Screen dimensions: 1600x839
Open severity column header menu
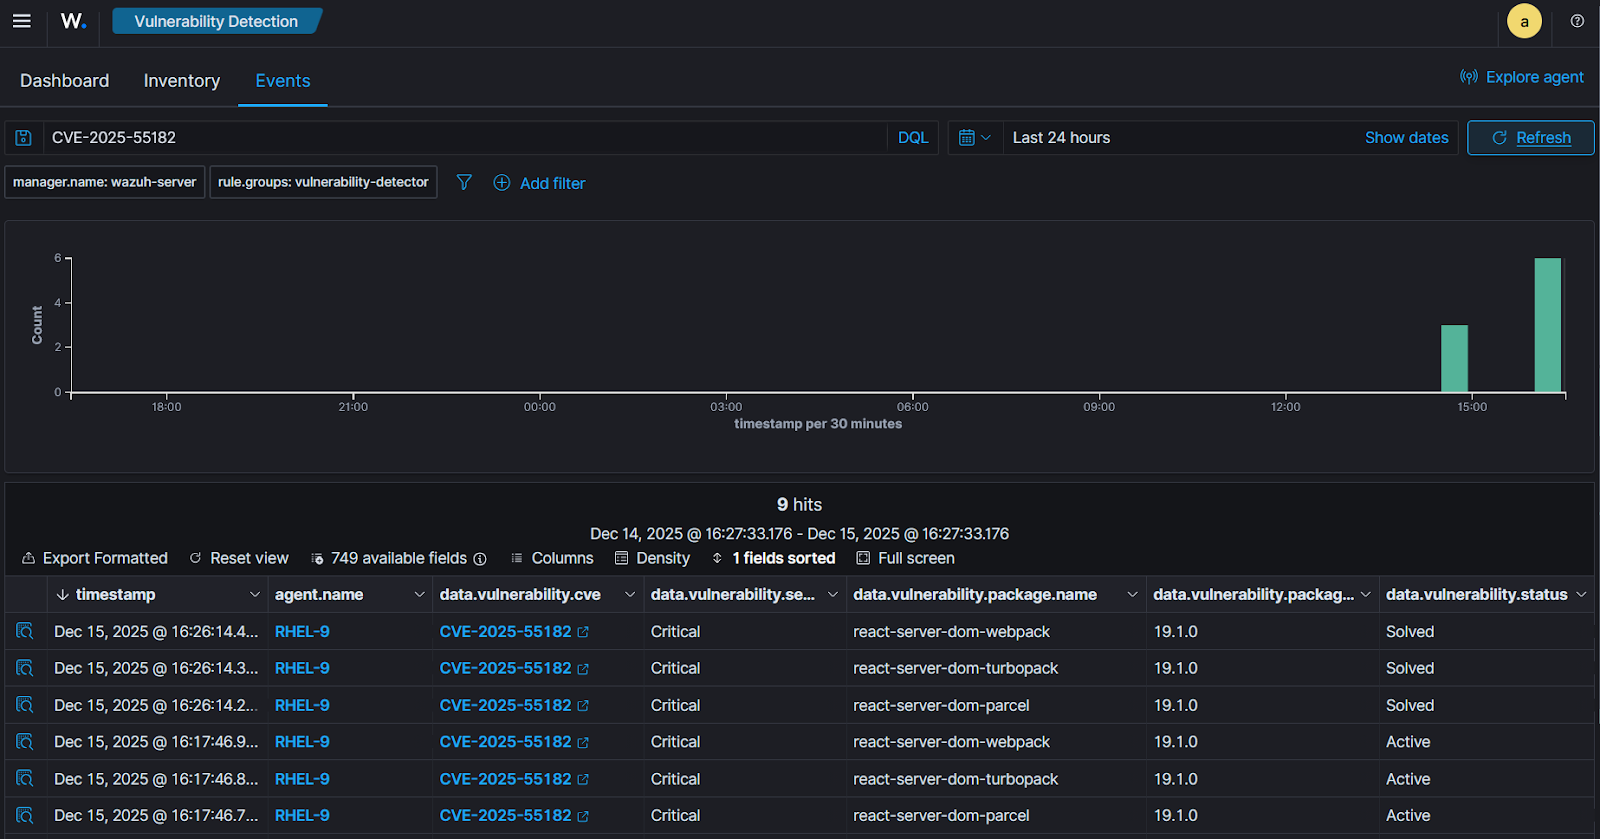coord(833,594)
